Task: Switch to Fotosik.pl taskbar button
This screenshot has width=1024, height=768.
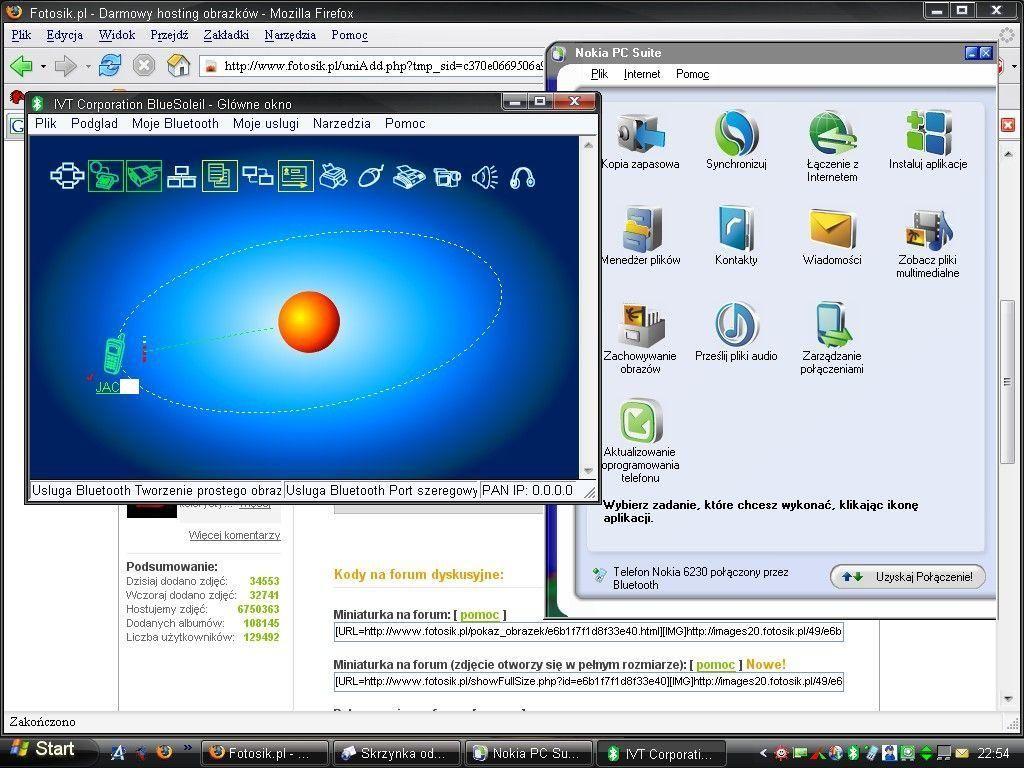Action: (x=264, y=753)
